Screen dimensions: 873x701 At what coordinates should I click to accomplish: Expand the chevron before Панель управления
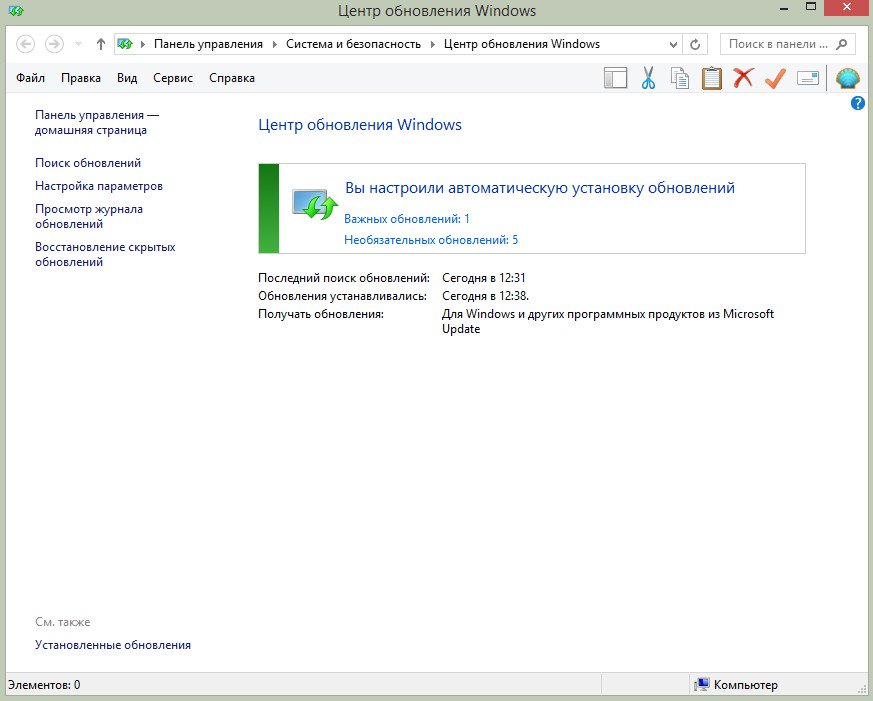[x=143, y=44]
